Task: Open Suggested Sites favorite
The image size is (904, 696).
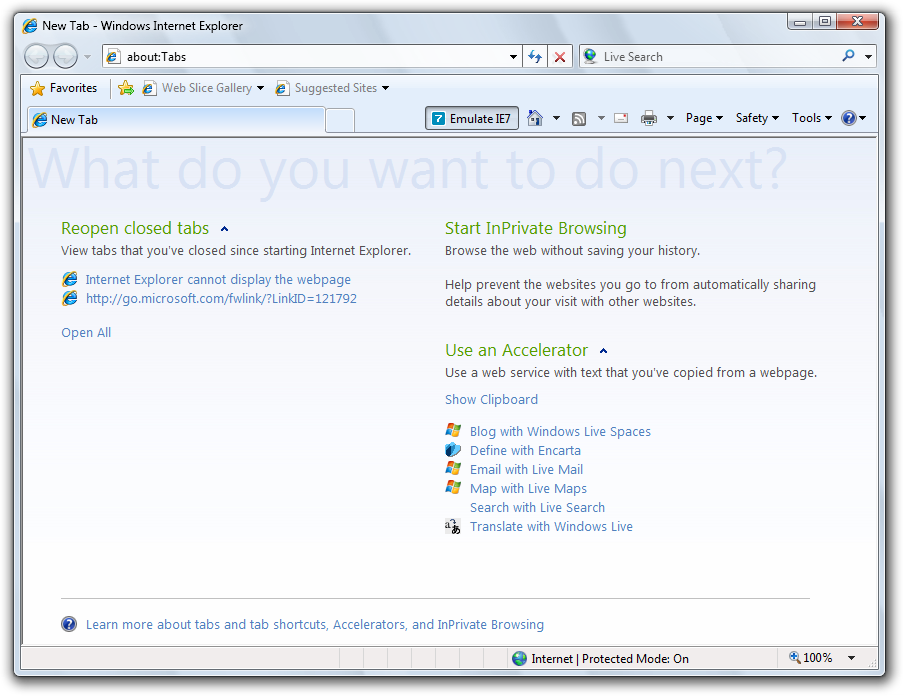Action: point(326,88)
